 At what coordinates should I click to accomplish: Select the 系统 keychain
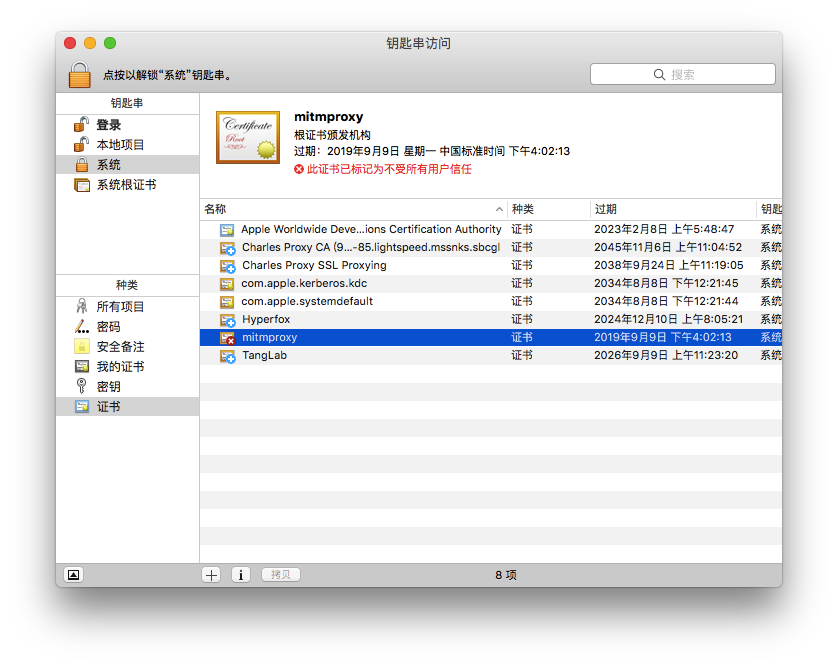[x=127, y=165]
